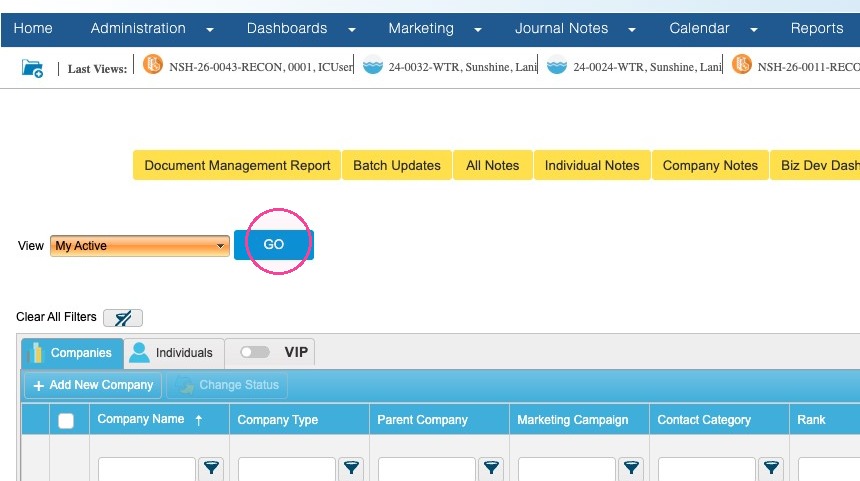Image resolution: width=860 pixels, height=481 pixels.
Task: Click the Parent Company filter input
Action: pos(427,469)
